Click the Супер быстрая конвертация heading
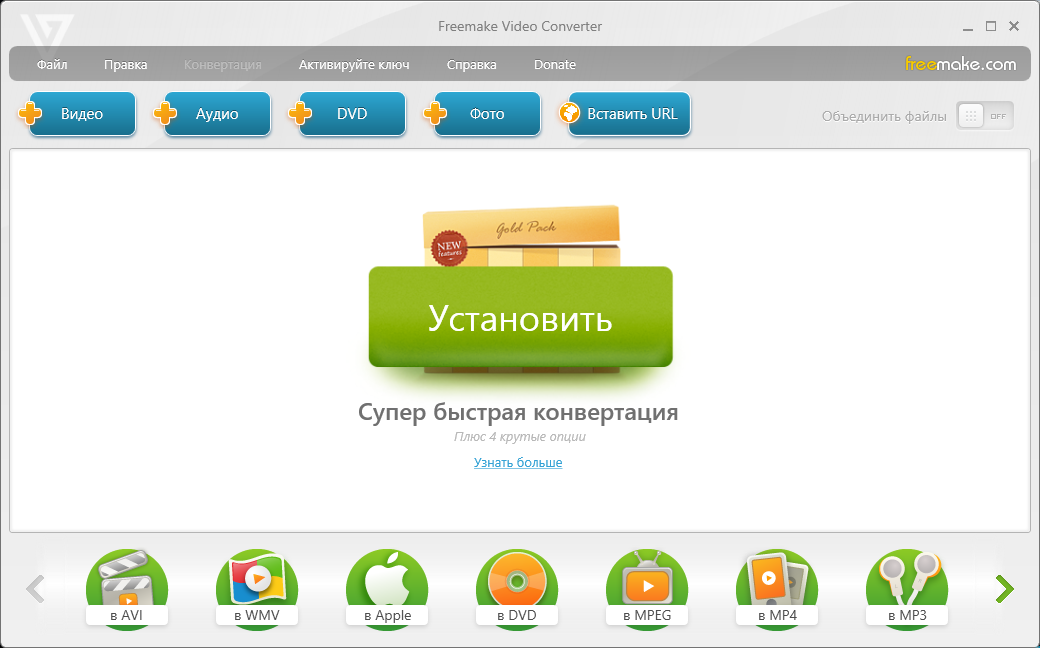Viewport: 1040px width, 648px height. pos(518,412)
